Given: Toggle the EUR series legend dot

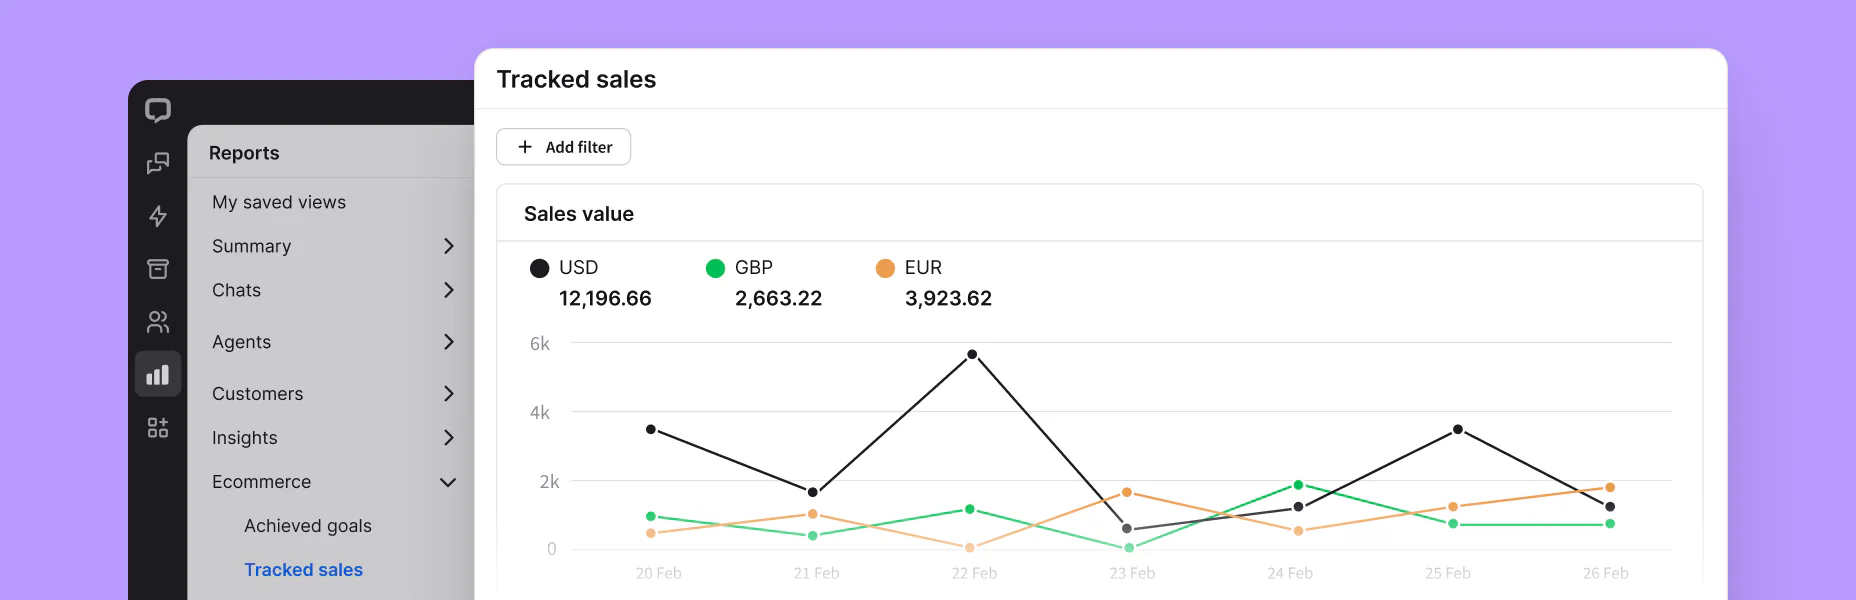Looking at the screenshot, I should [x=885, y=268].
